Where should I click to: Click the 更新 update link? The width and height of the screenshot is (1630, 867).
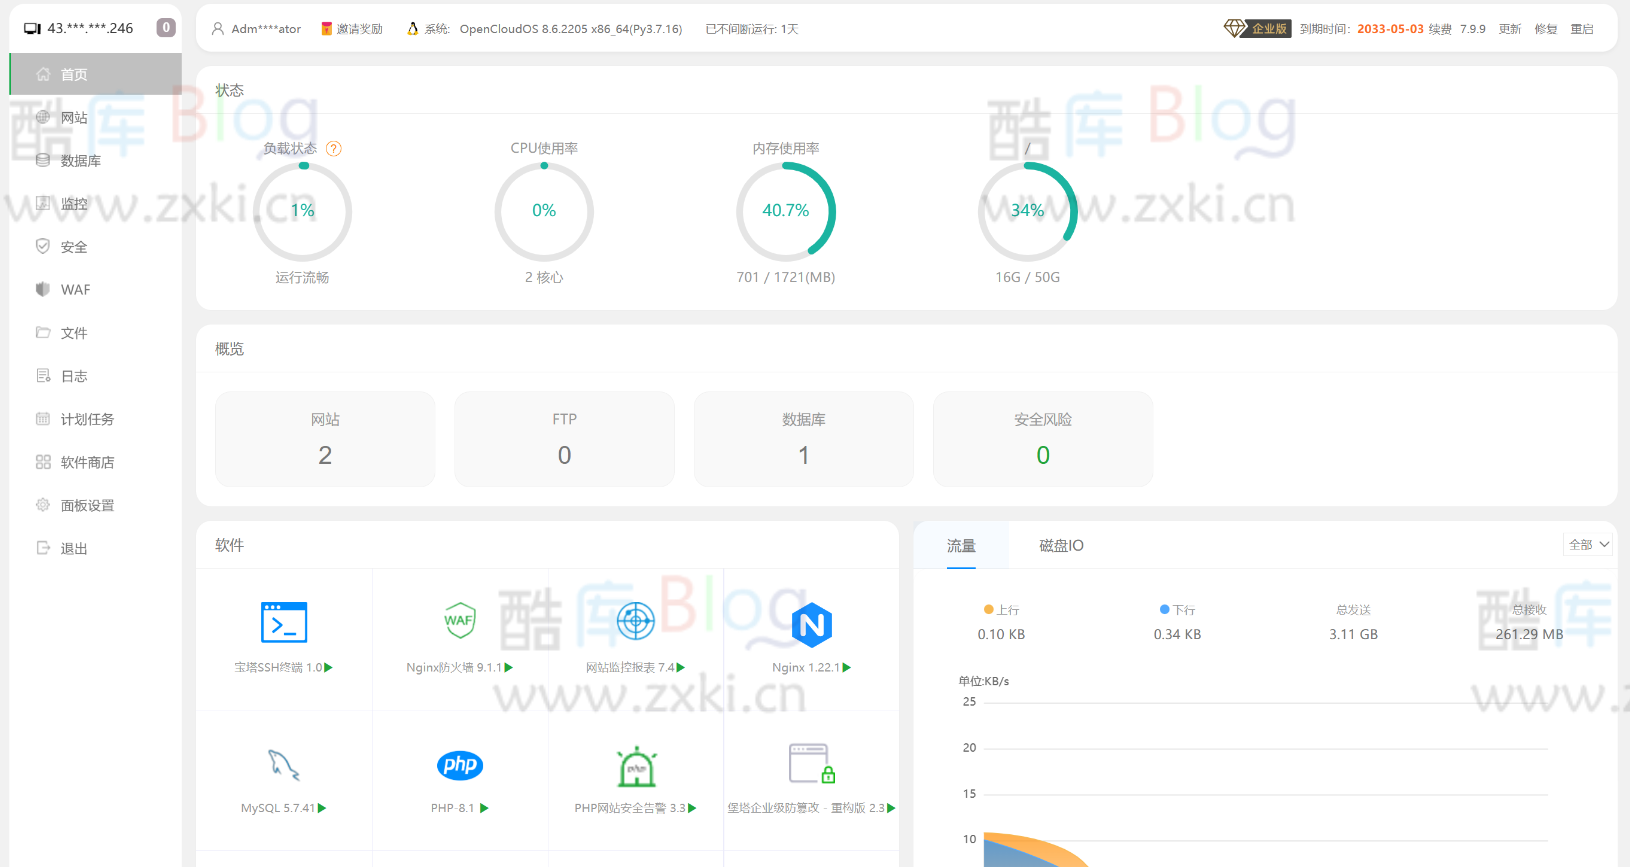coord(1510,29)
